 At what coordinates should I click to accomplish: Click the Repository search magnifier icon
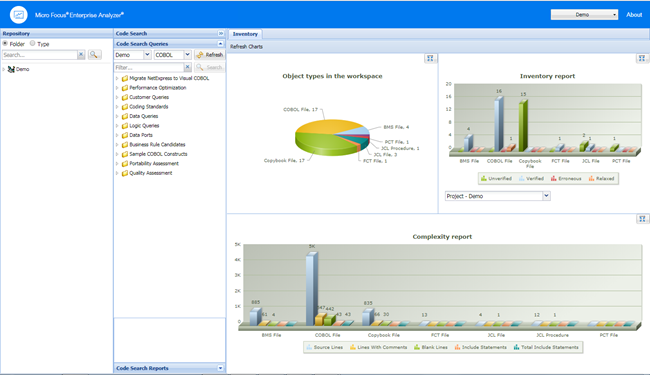[95, 55]
